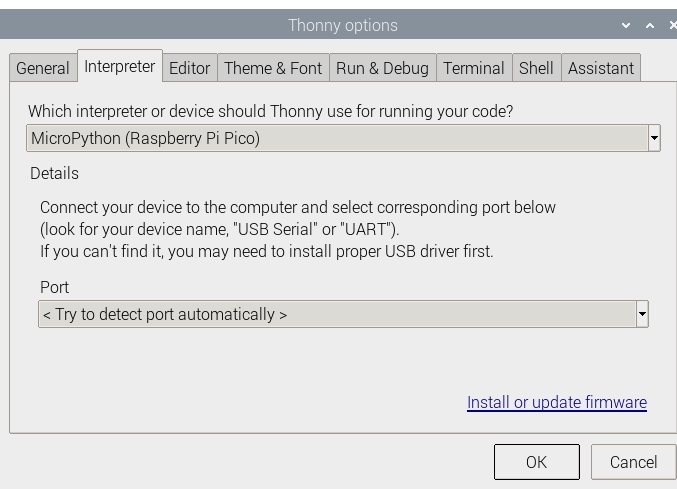
Task: Open the Editor tab
Action: (x=189, y=68)
